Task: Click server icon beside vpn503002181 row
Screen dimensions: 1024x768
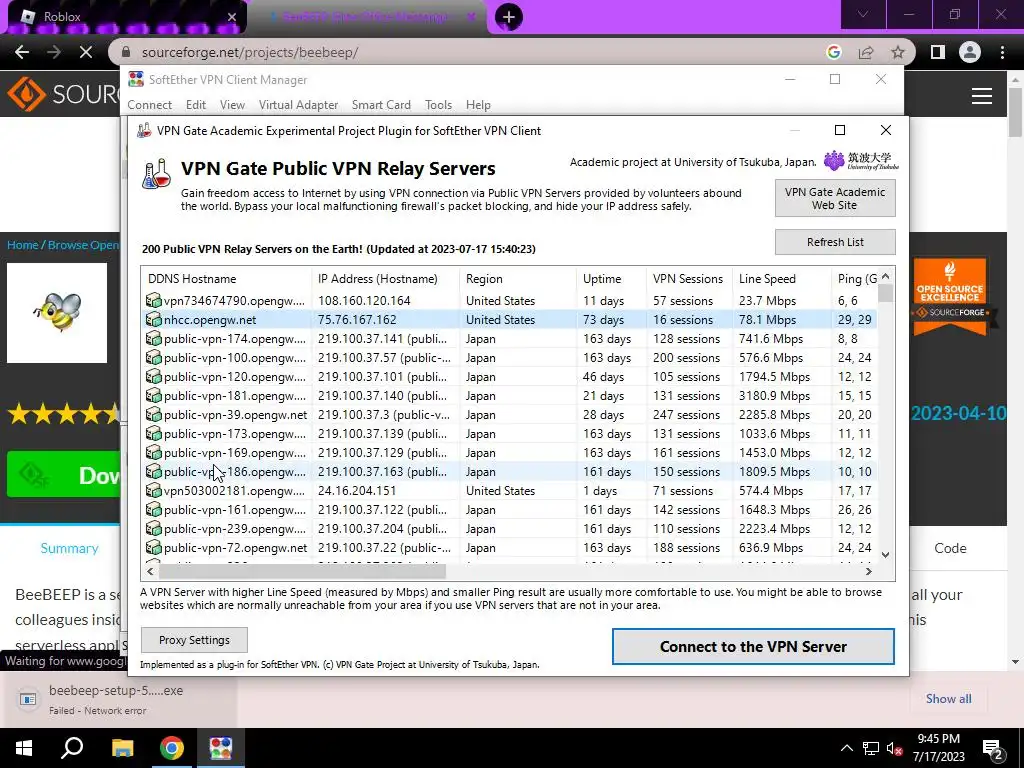Action: [x=153, y=490]
